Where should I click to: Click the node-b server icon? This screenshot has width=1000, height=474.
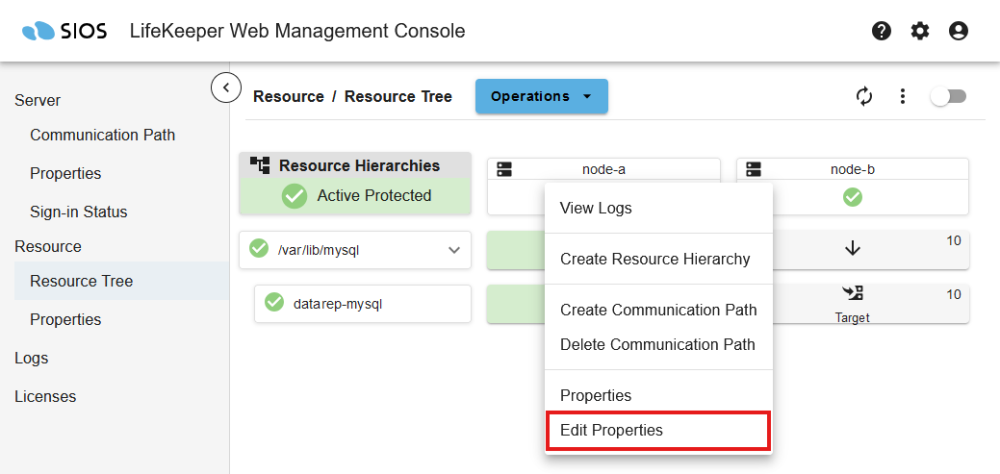[x=754, y=170]
